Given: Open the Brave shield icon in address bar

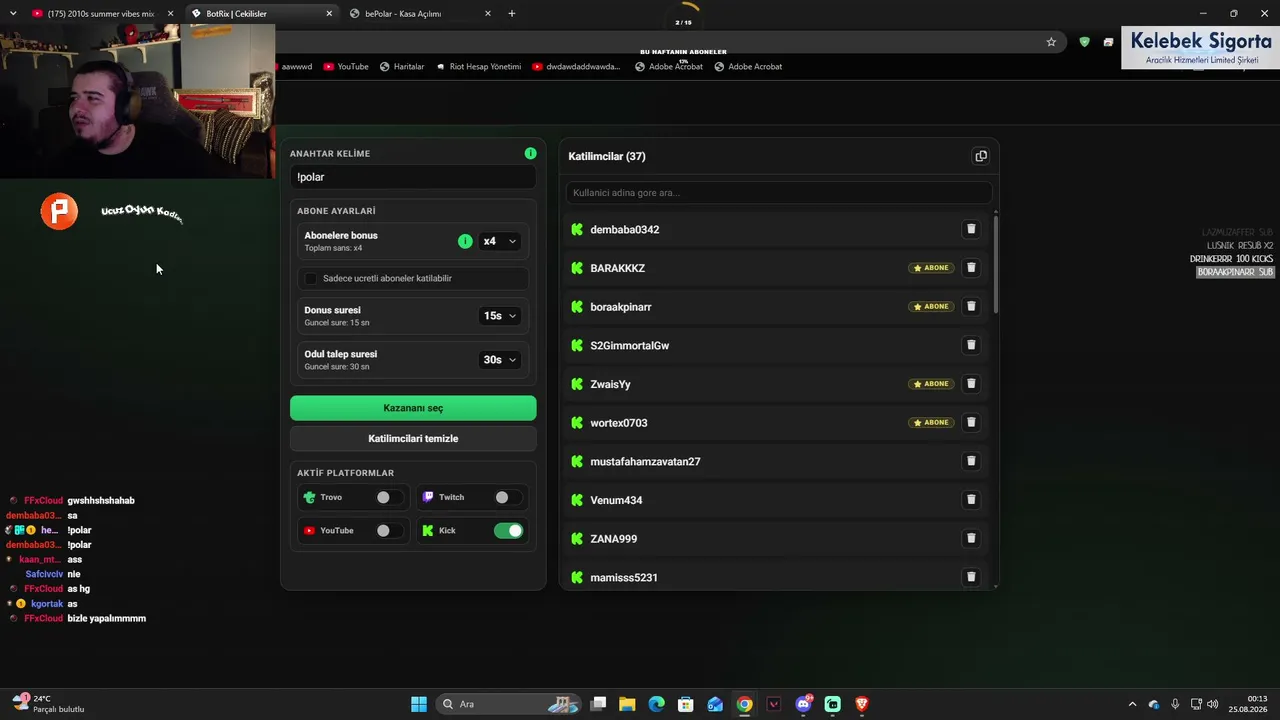Looking at the screenshot, I should tap(1084, 42).
